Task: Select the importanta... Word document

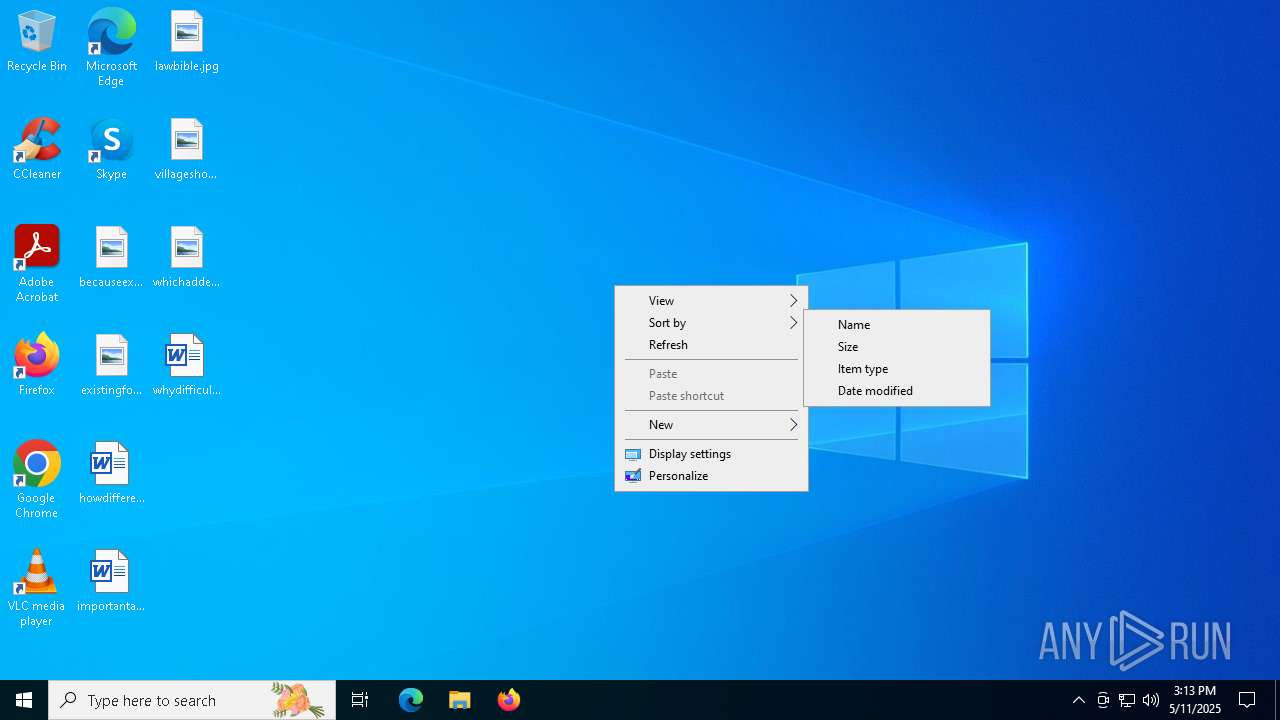Action: 111,582
